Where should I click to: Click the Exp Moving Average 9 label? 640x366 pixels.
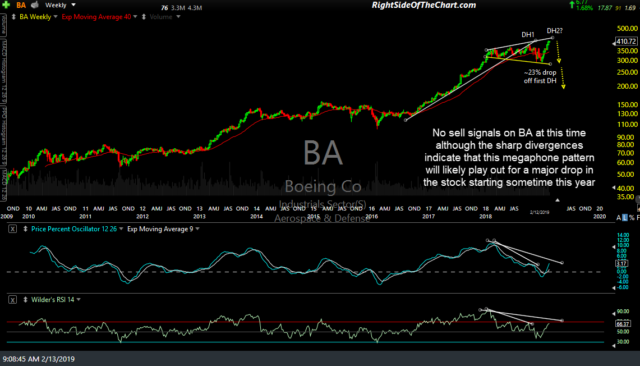pos(160,229)
